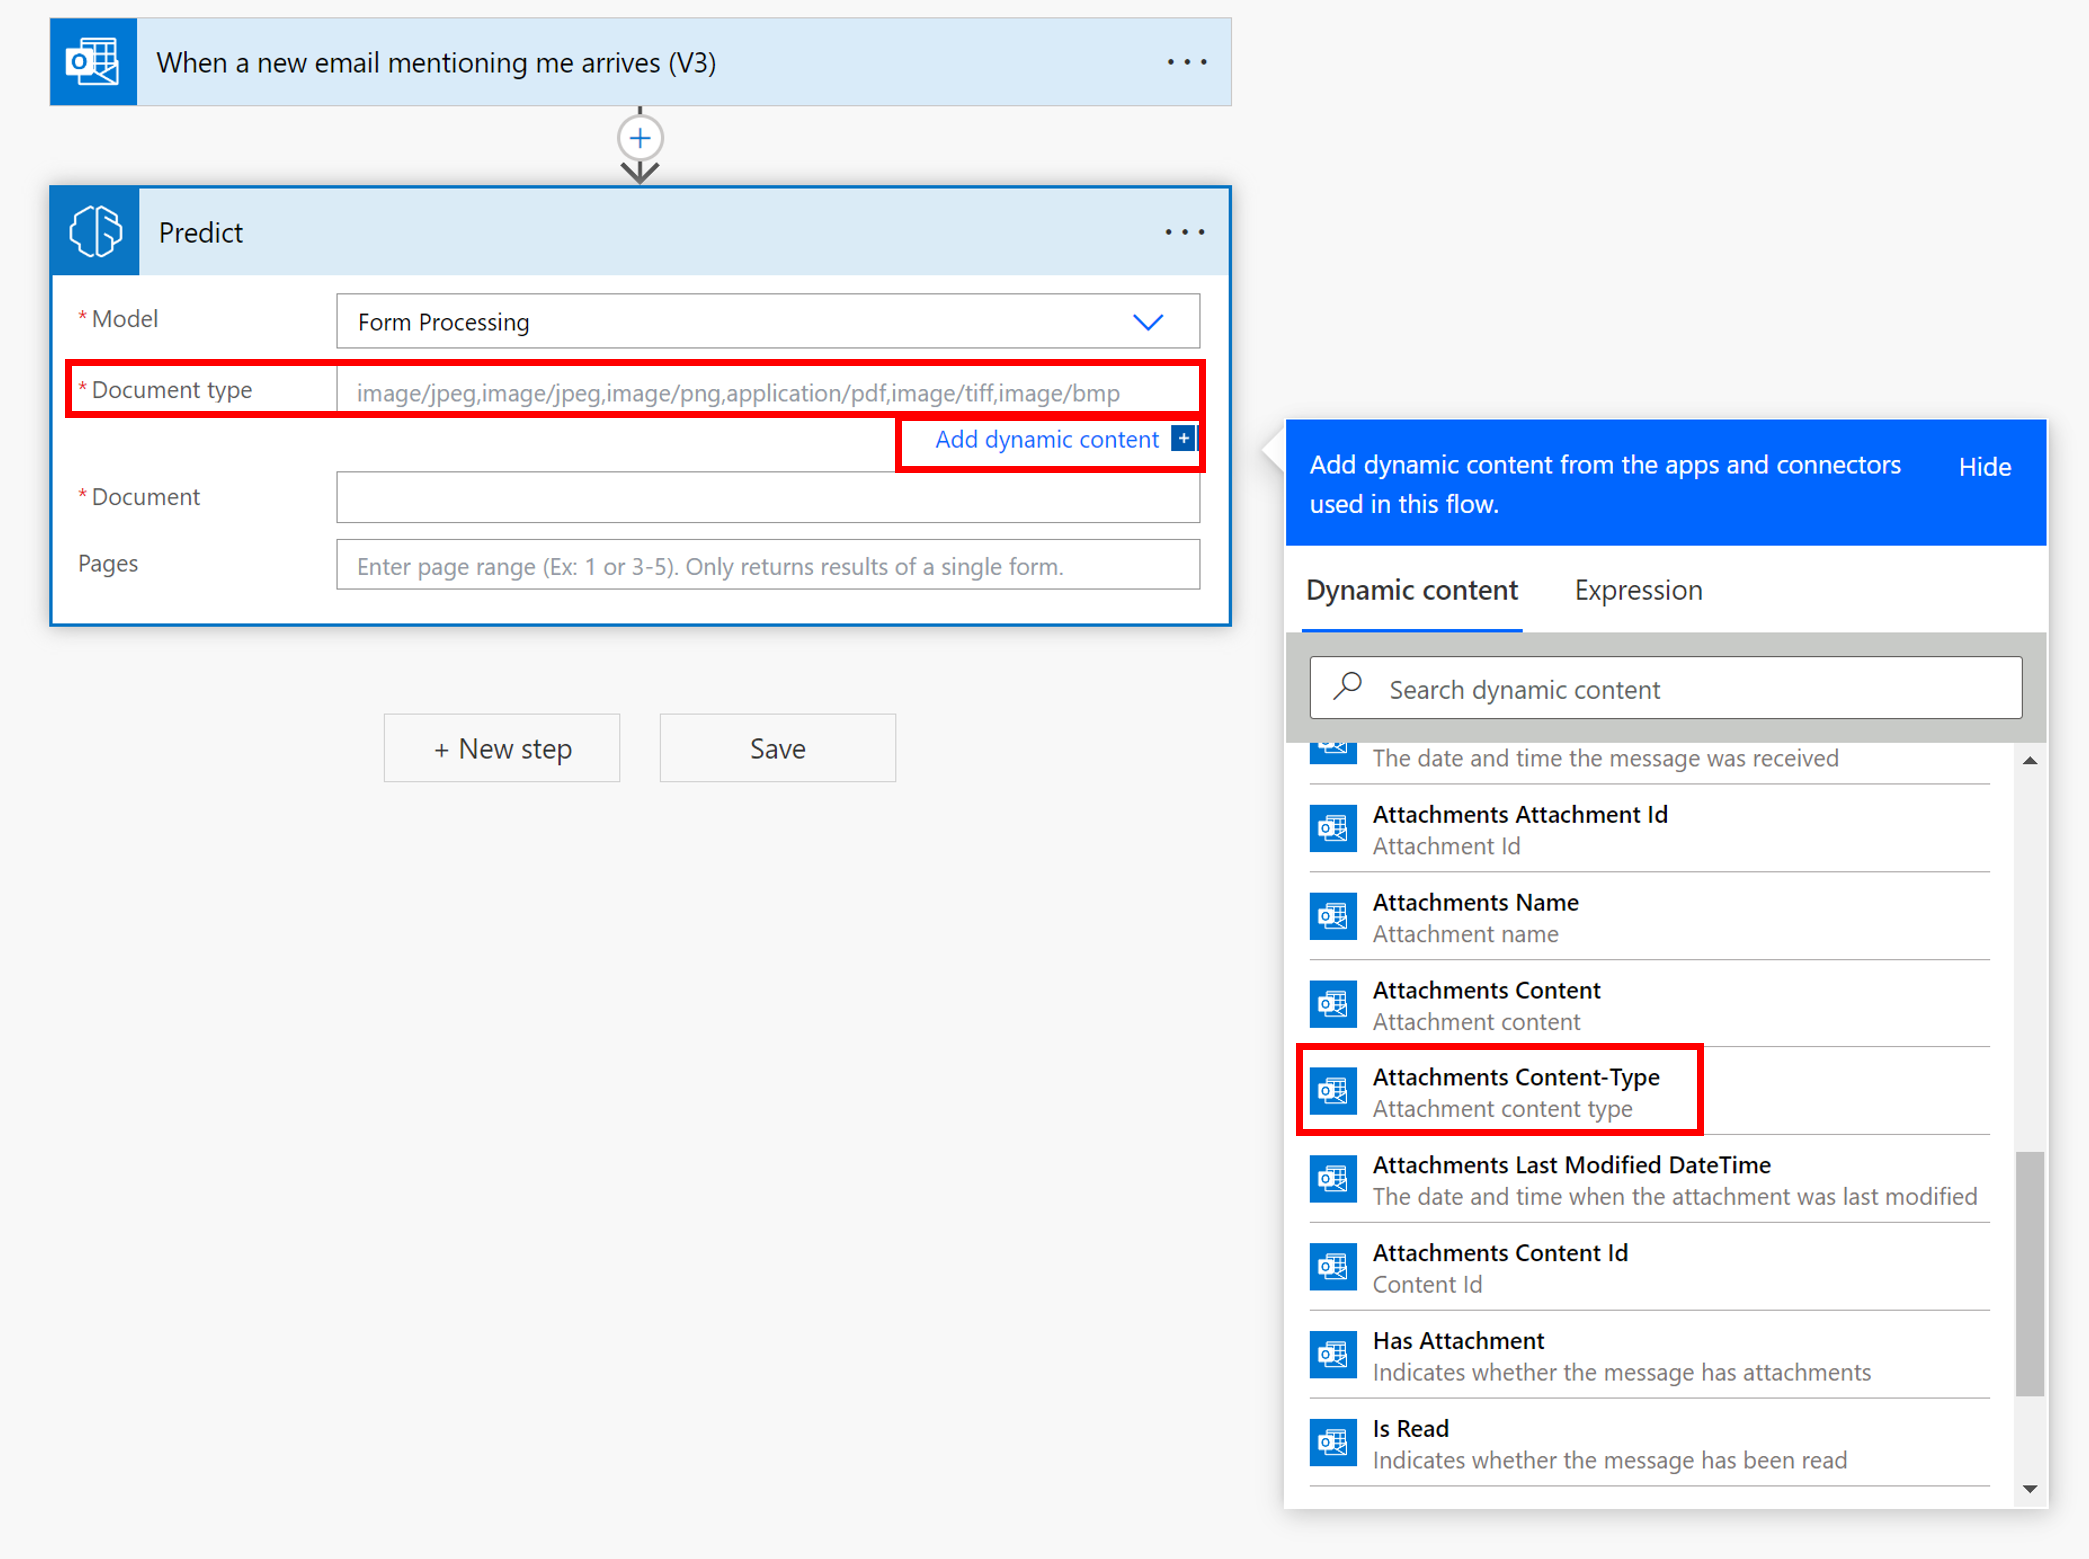This screenshot has height=1559, width=2089.
Task: Select Attachments Name dynamic content
Action: (1650, 917)
